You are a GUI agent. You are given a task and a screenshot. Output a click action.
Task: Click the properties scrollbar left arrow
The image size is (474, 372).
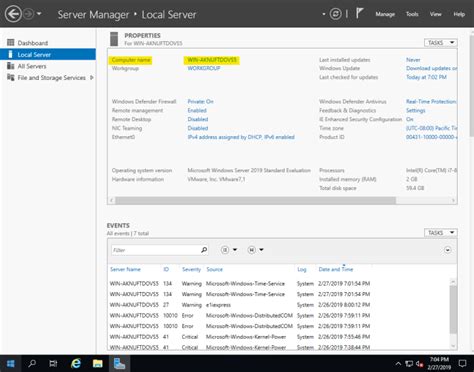(111, 200)
